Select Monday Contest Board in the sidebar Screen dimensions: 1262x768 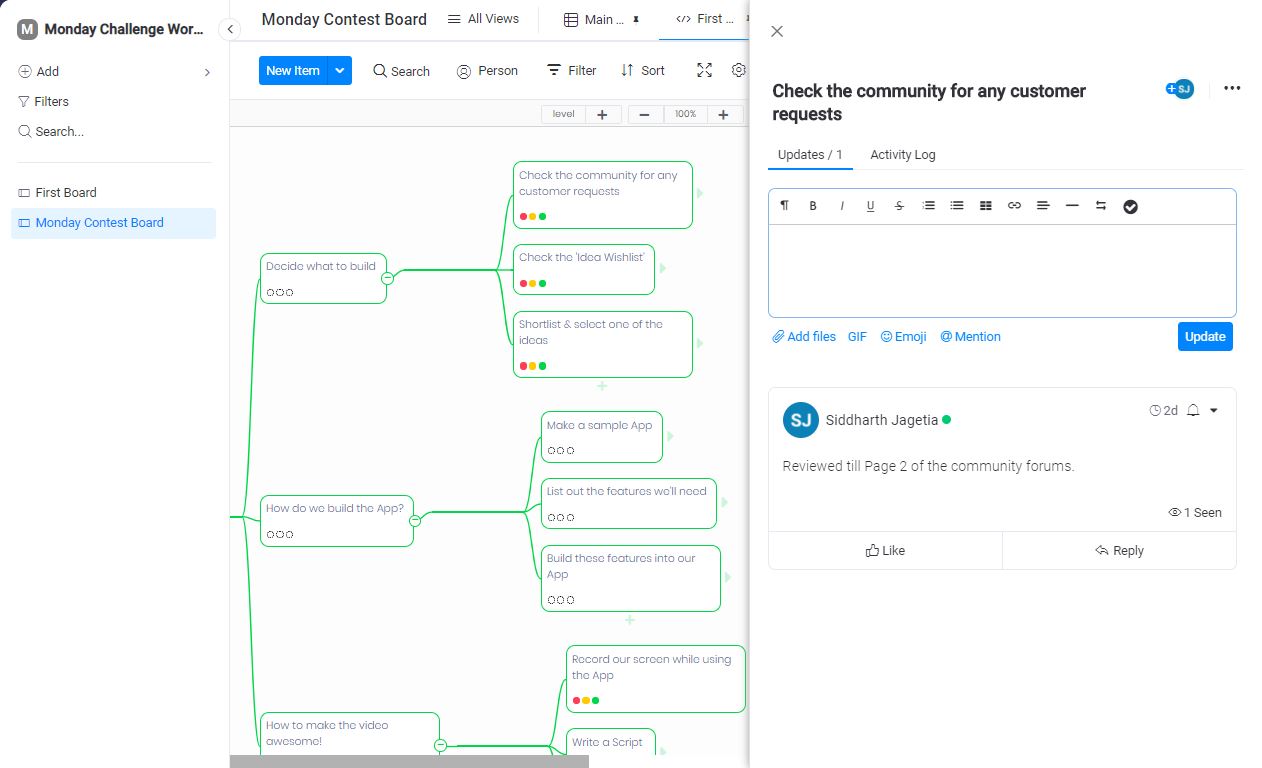(x=114, y=223)
